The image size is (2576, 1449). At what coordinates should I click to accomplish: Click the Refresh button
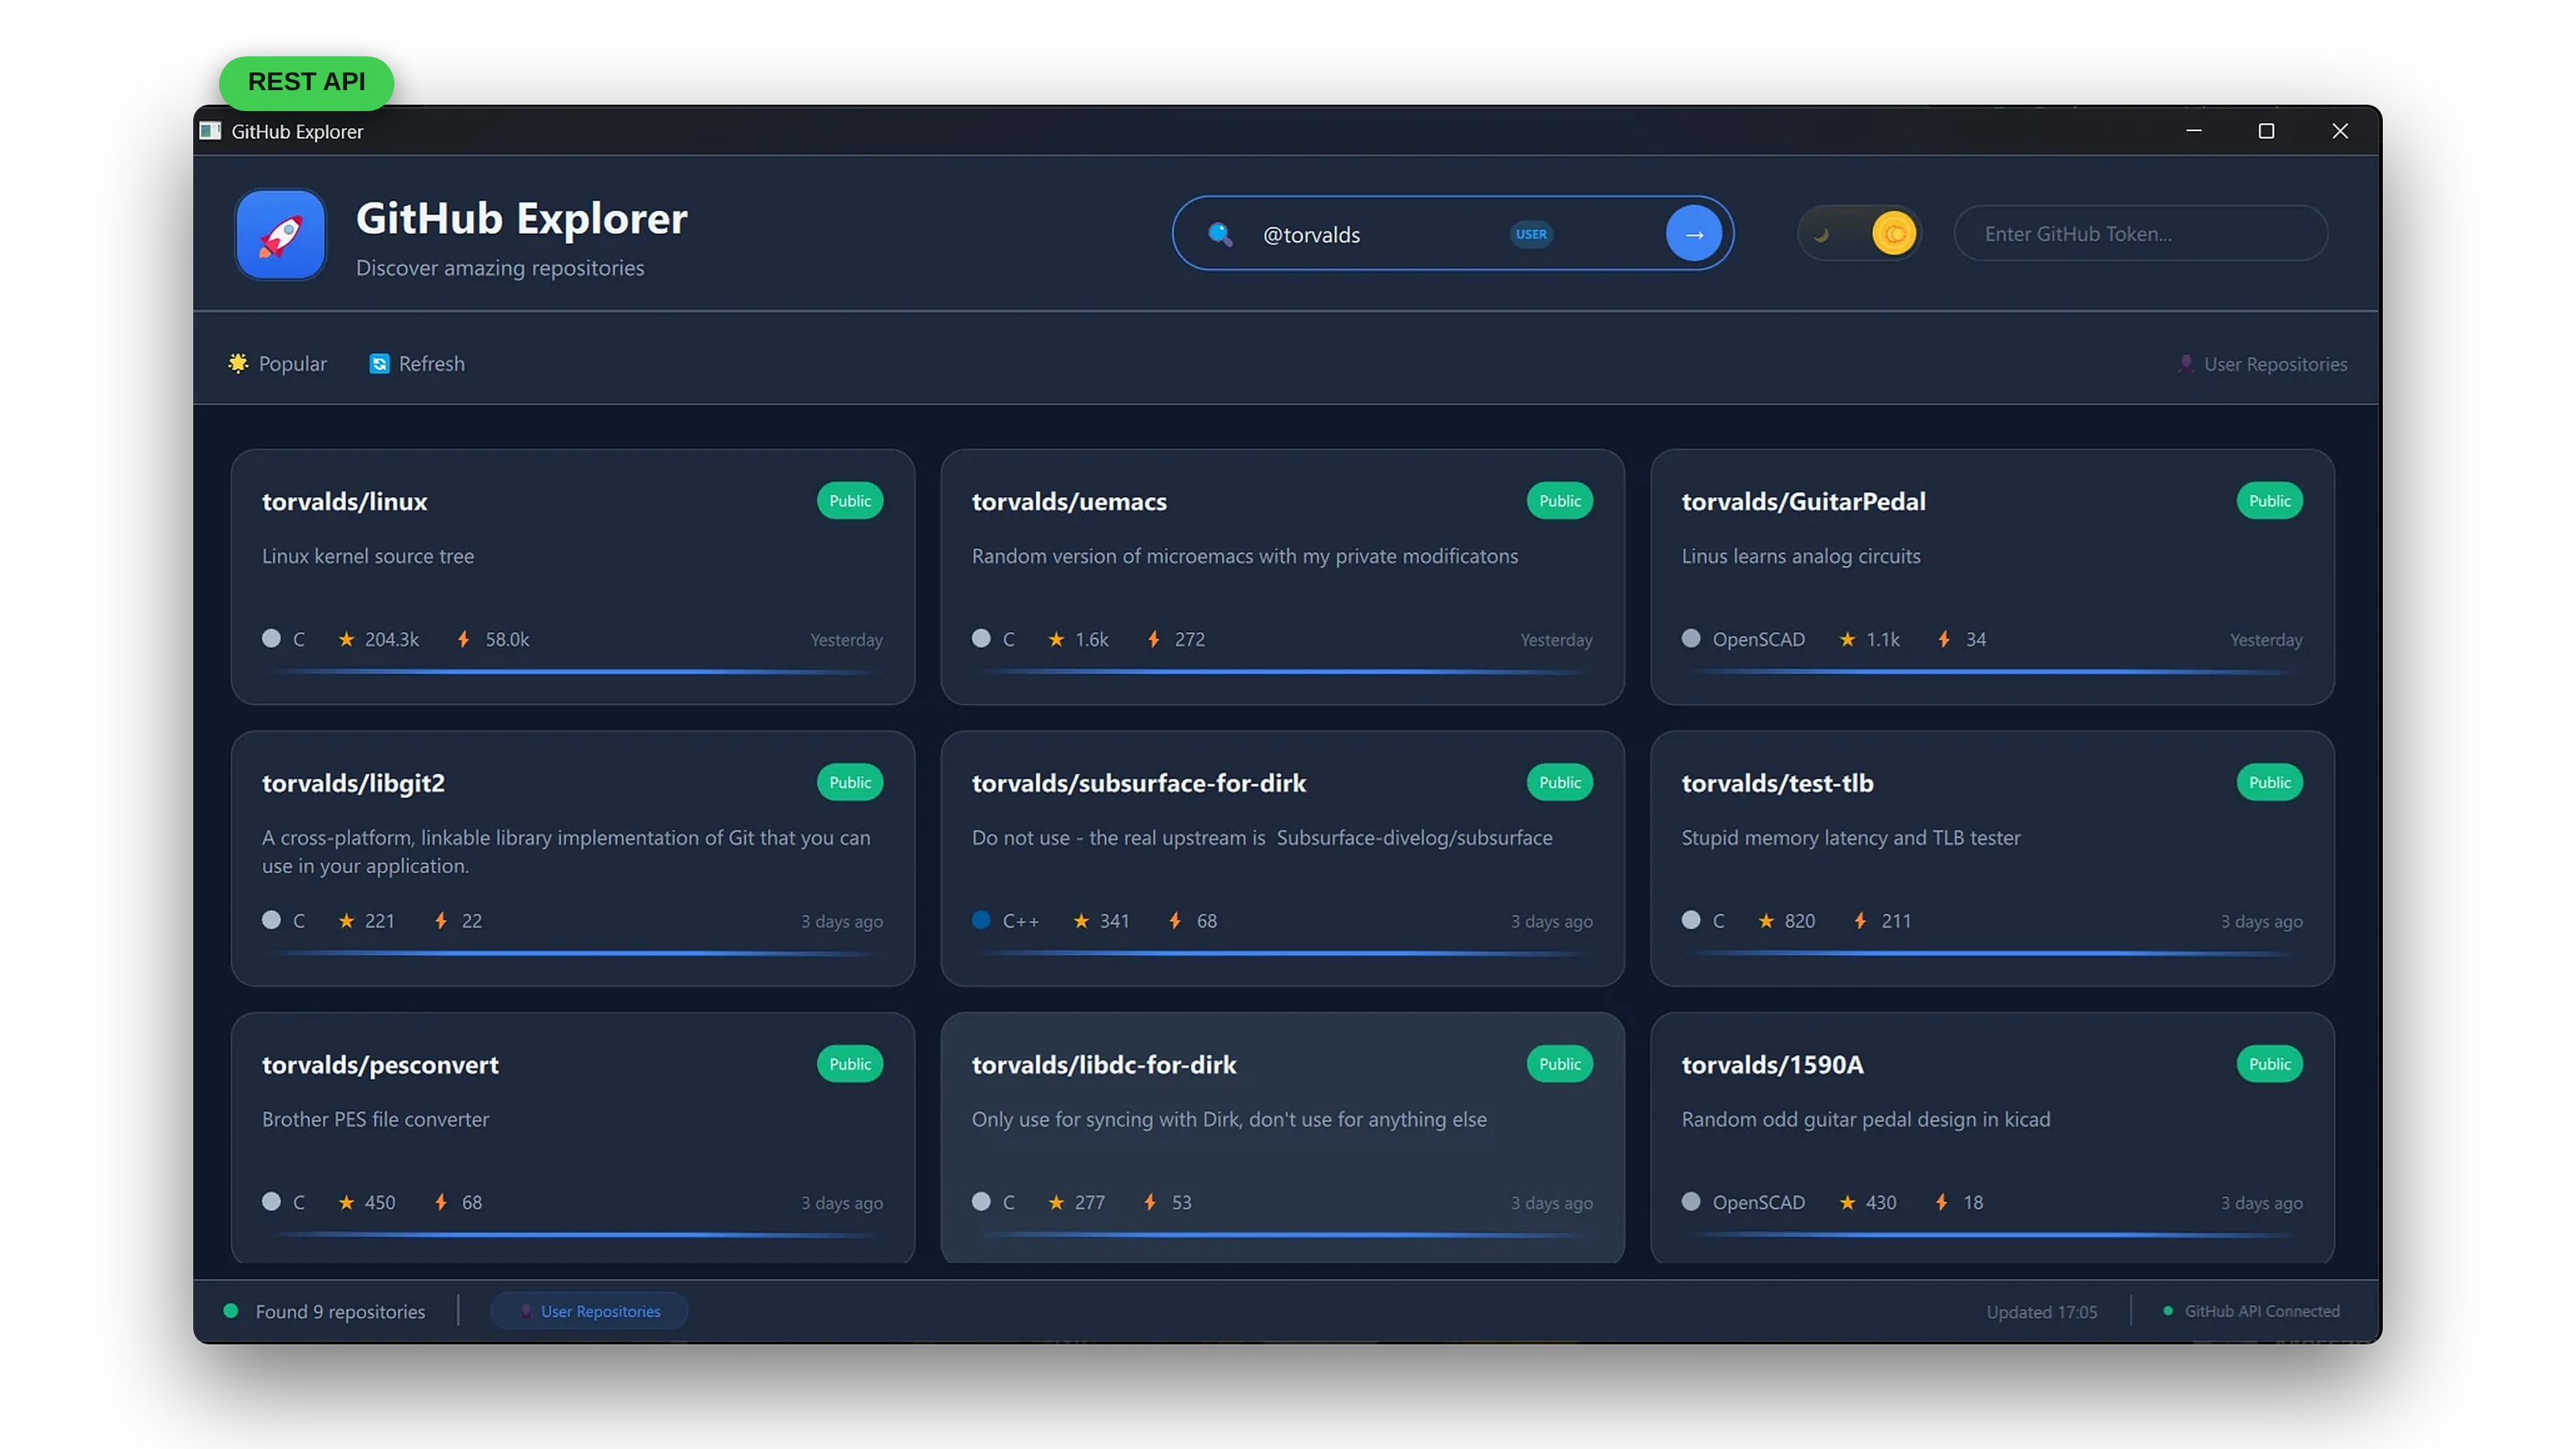pos(417,364)
